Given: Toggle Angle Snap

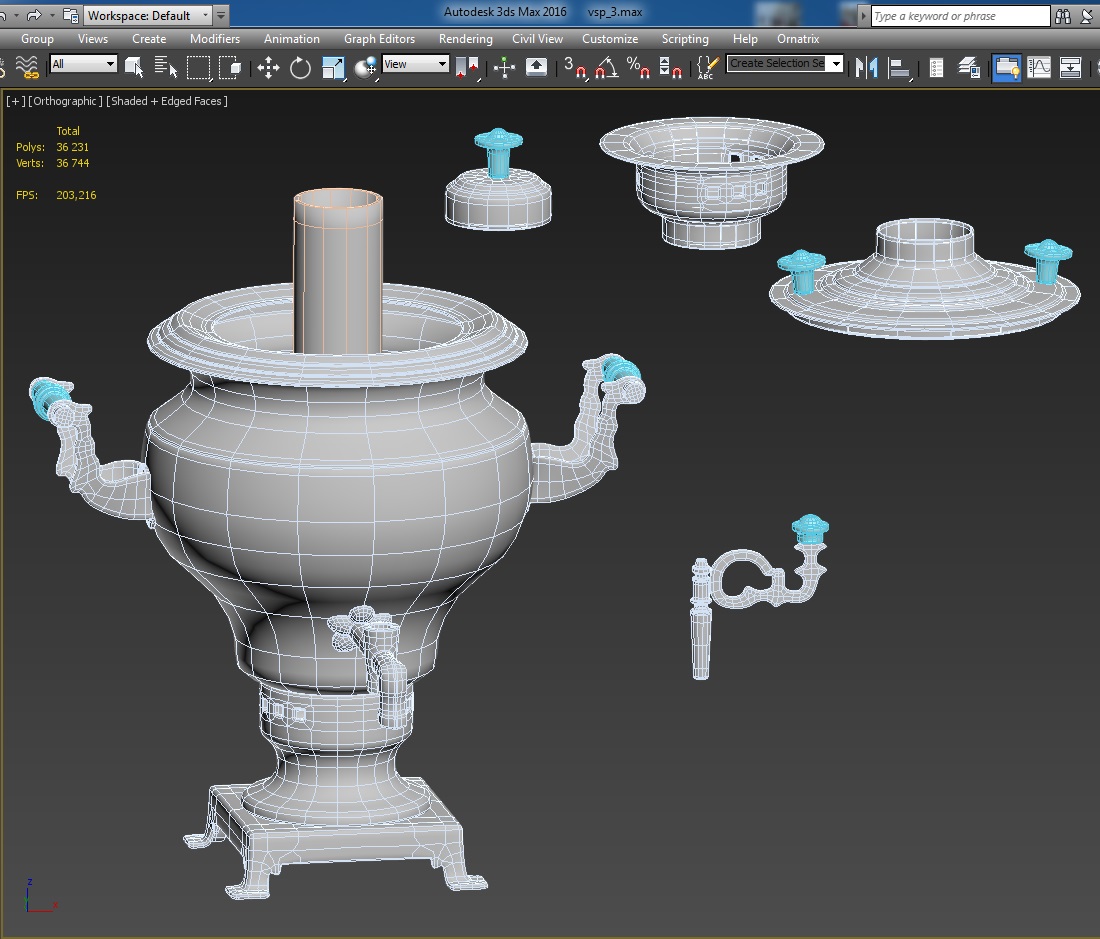Looking at the screenshot, I should tap(606, 68).
